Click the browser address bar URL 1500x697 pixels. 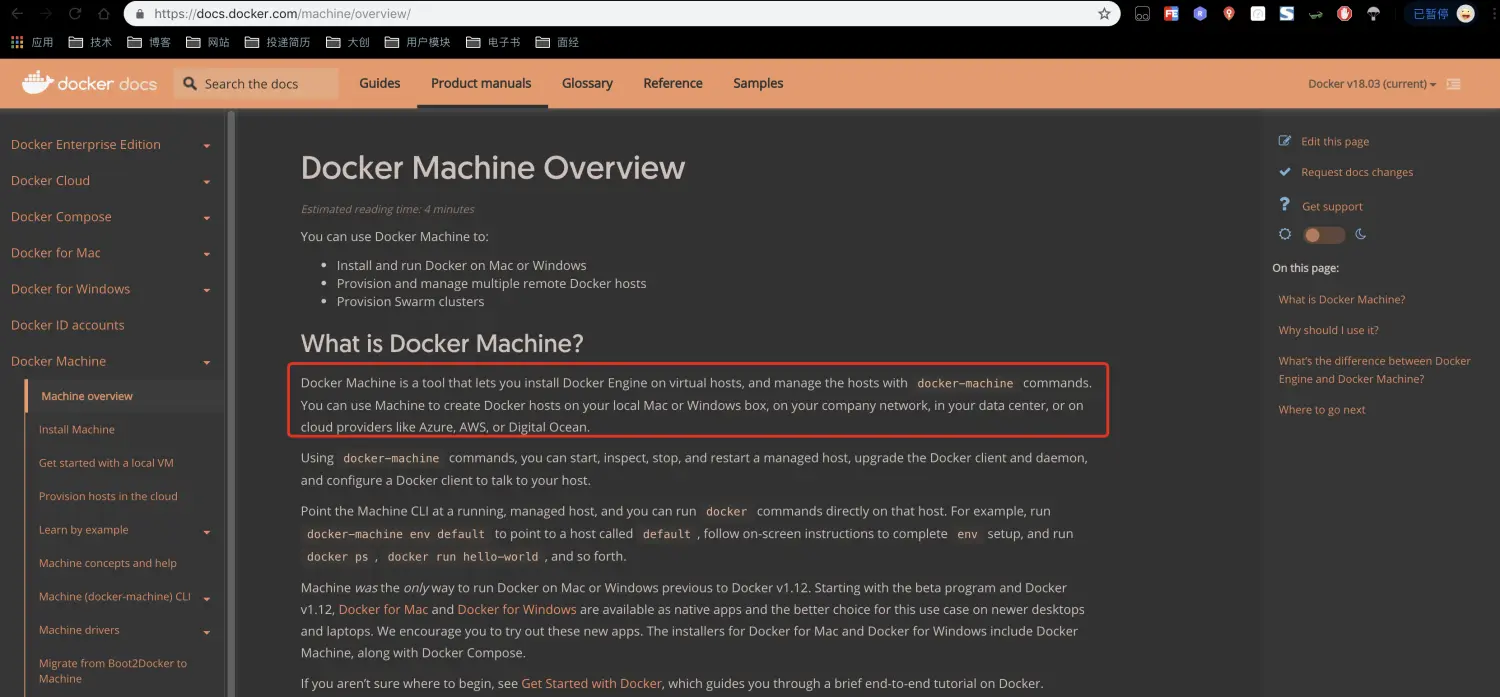(283, 14)
